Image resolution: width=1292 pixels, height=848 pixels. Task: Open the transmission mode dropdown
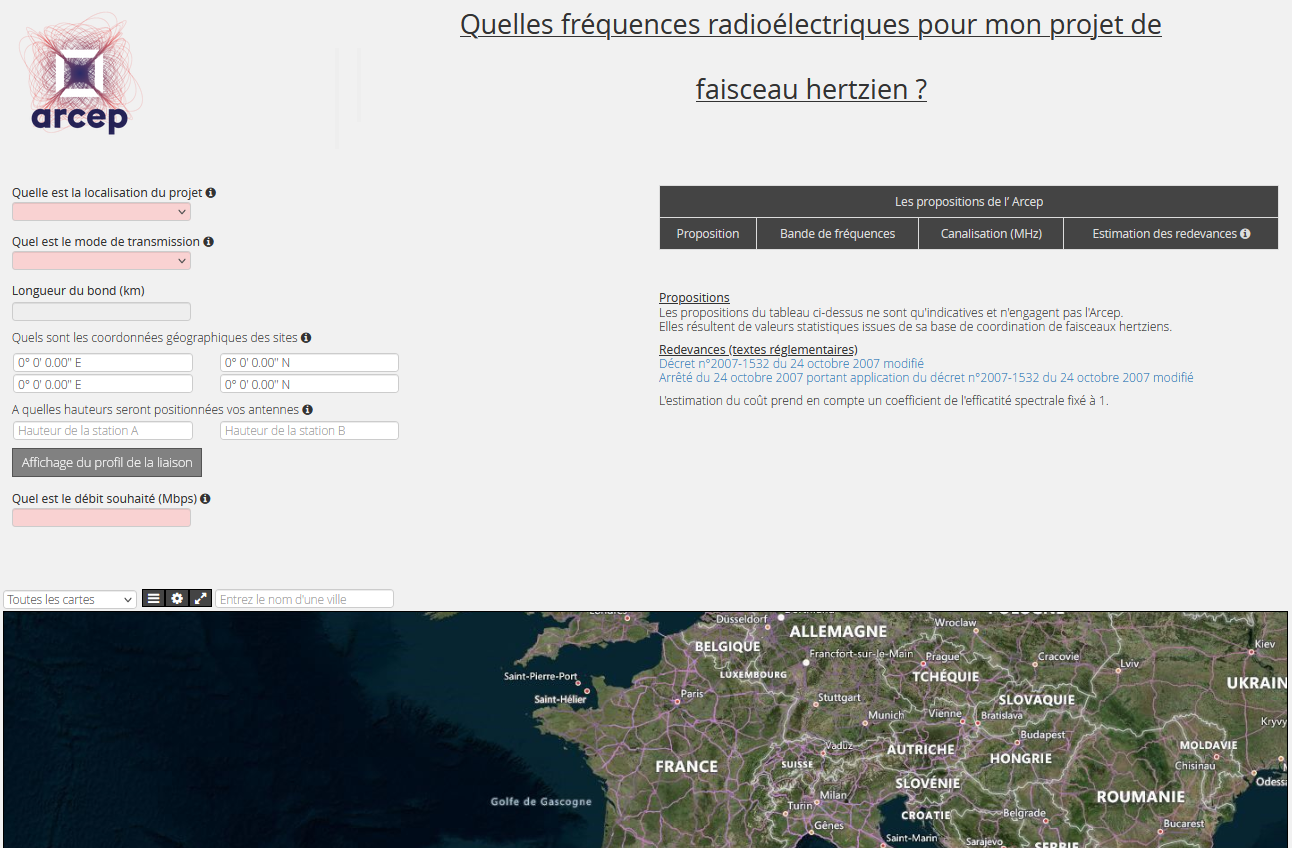tap(101, 261)
